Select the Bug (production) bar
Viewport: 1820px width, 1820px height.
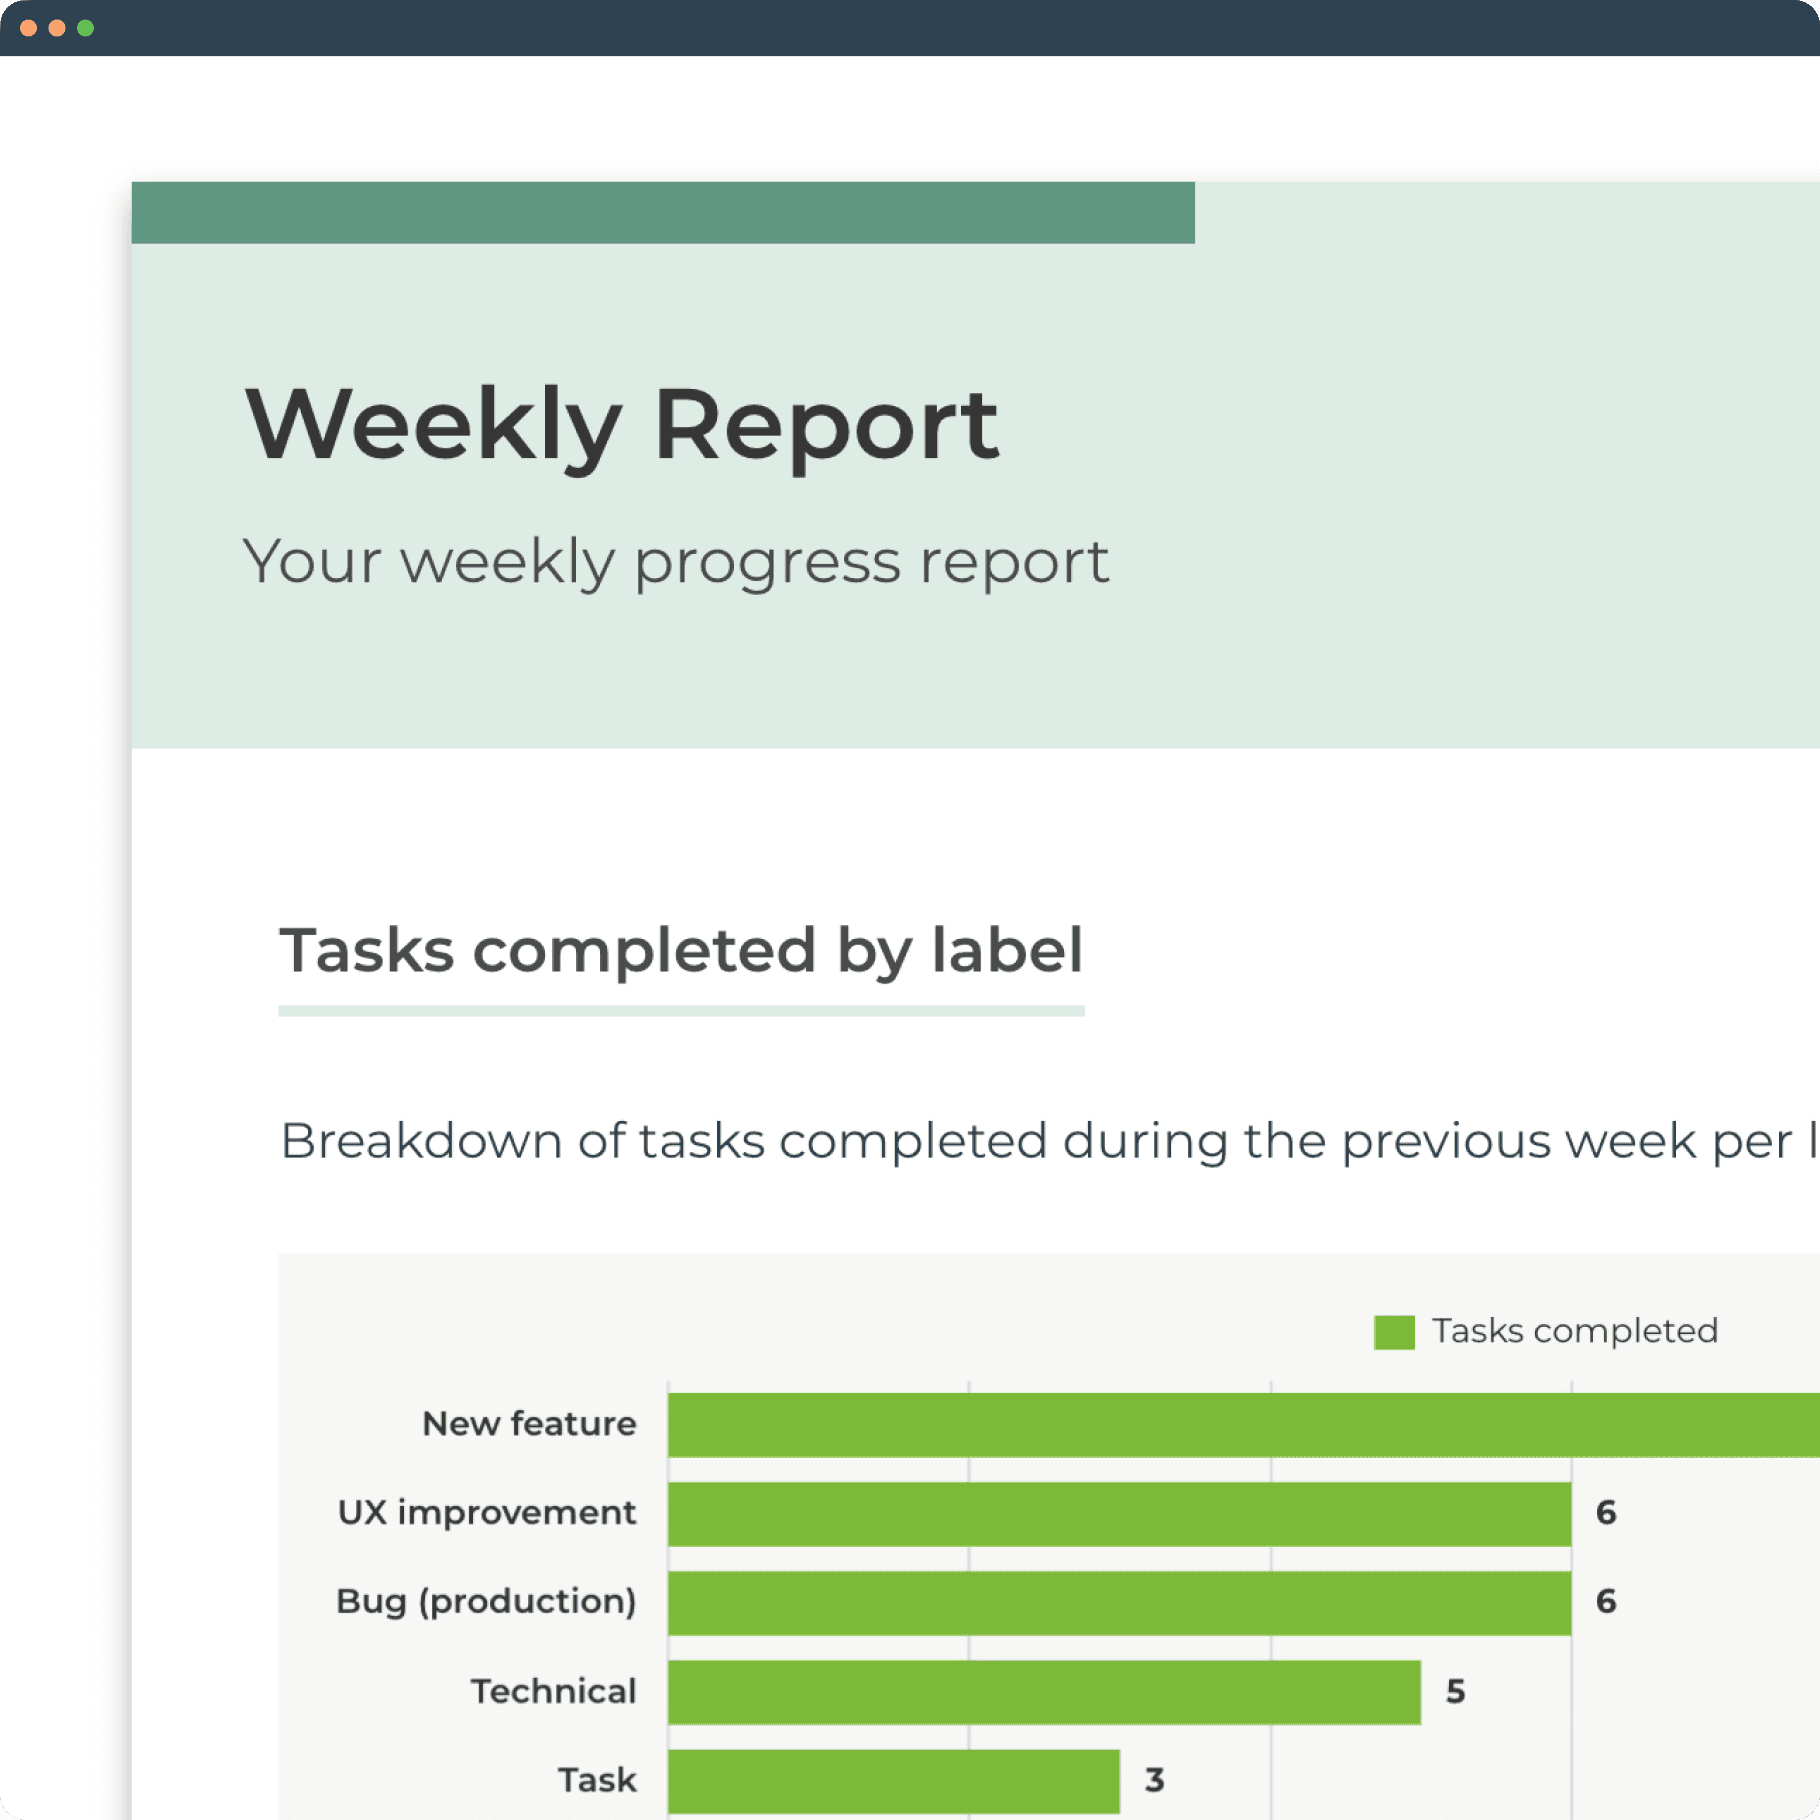pyautogui.click(x=1120, y=1603)
